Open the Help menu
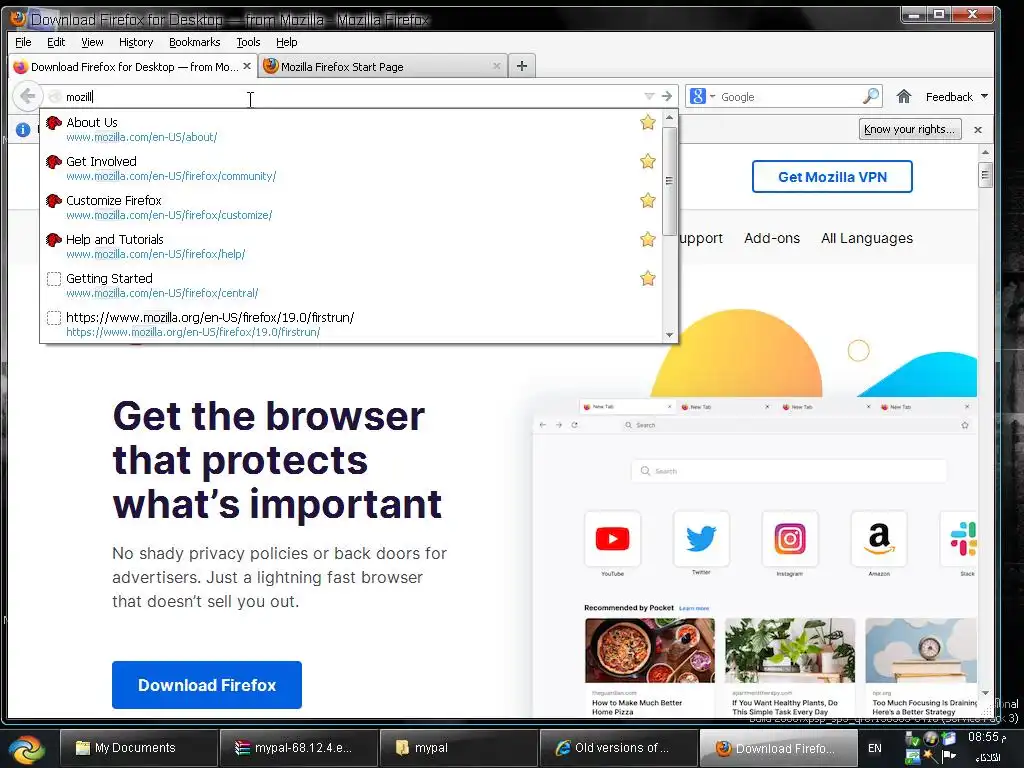 tap(287, 42)
